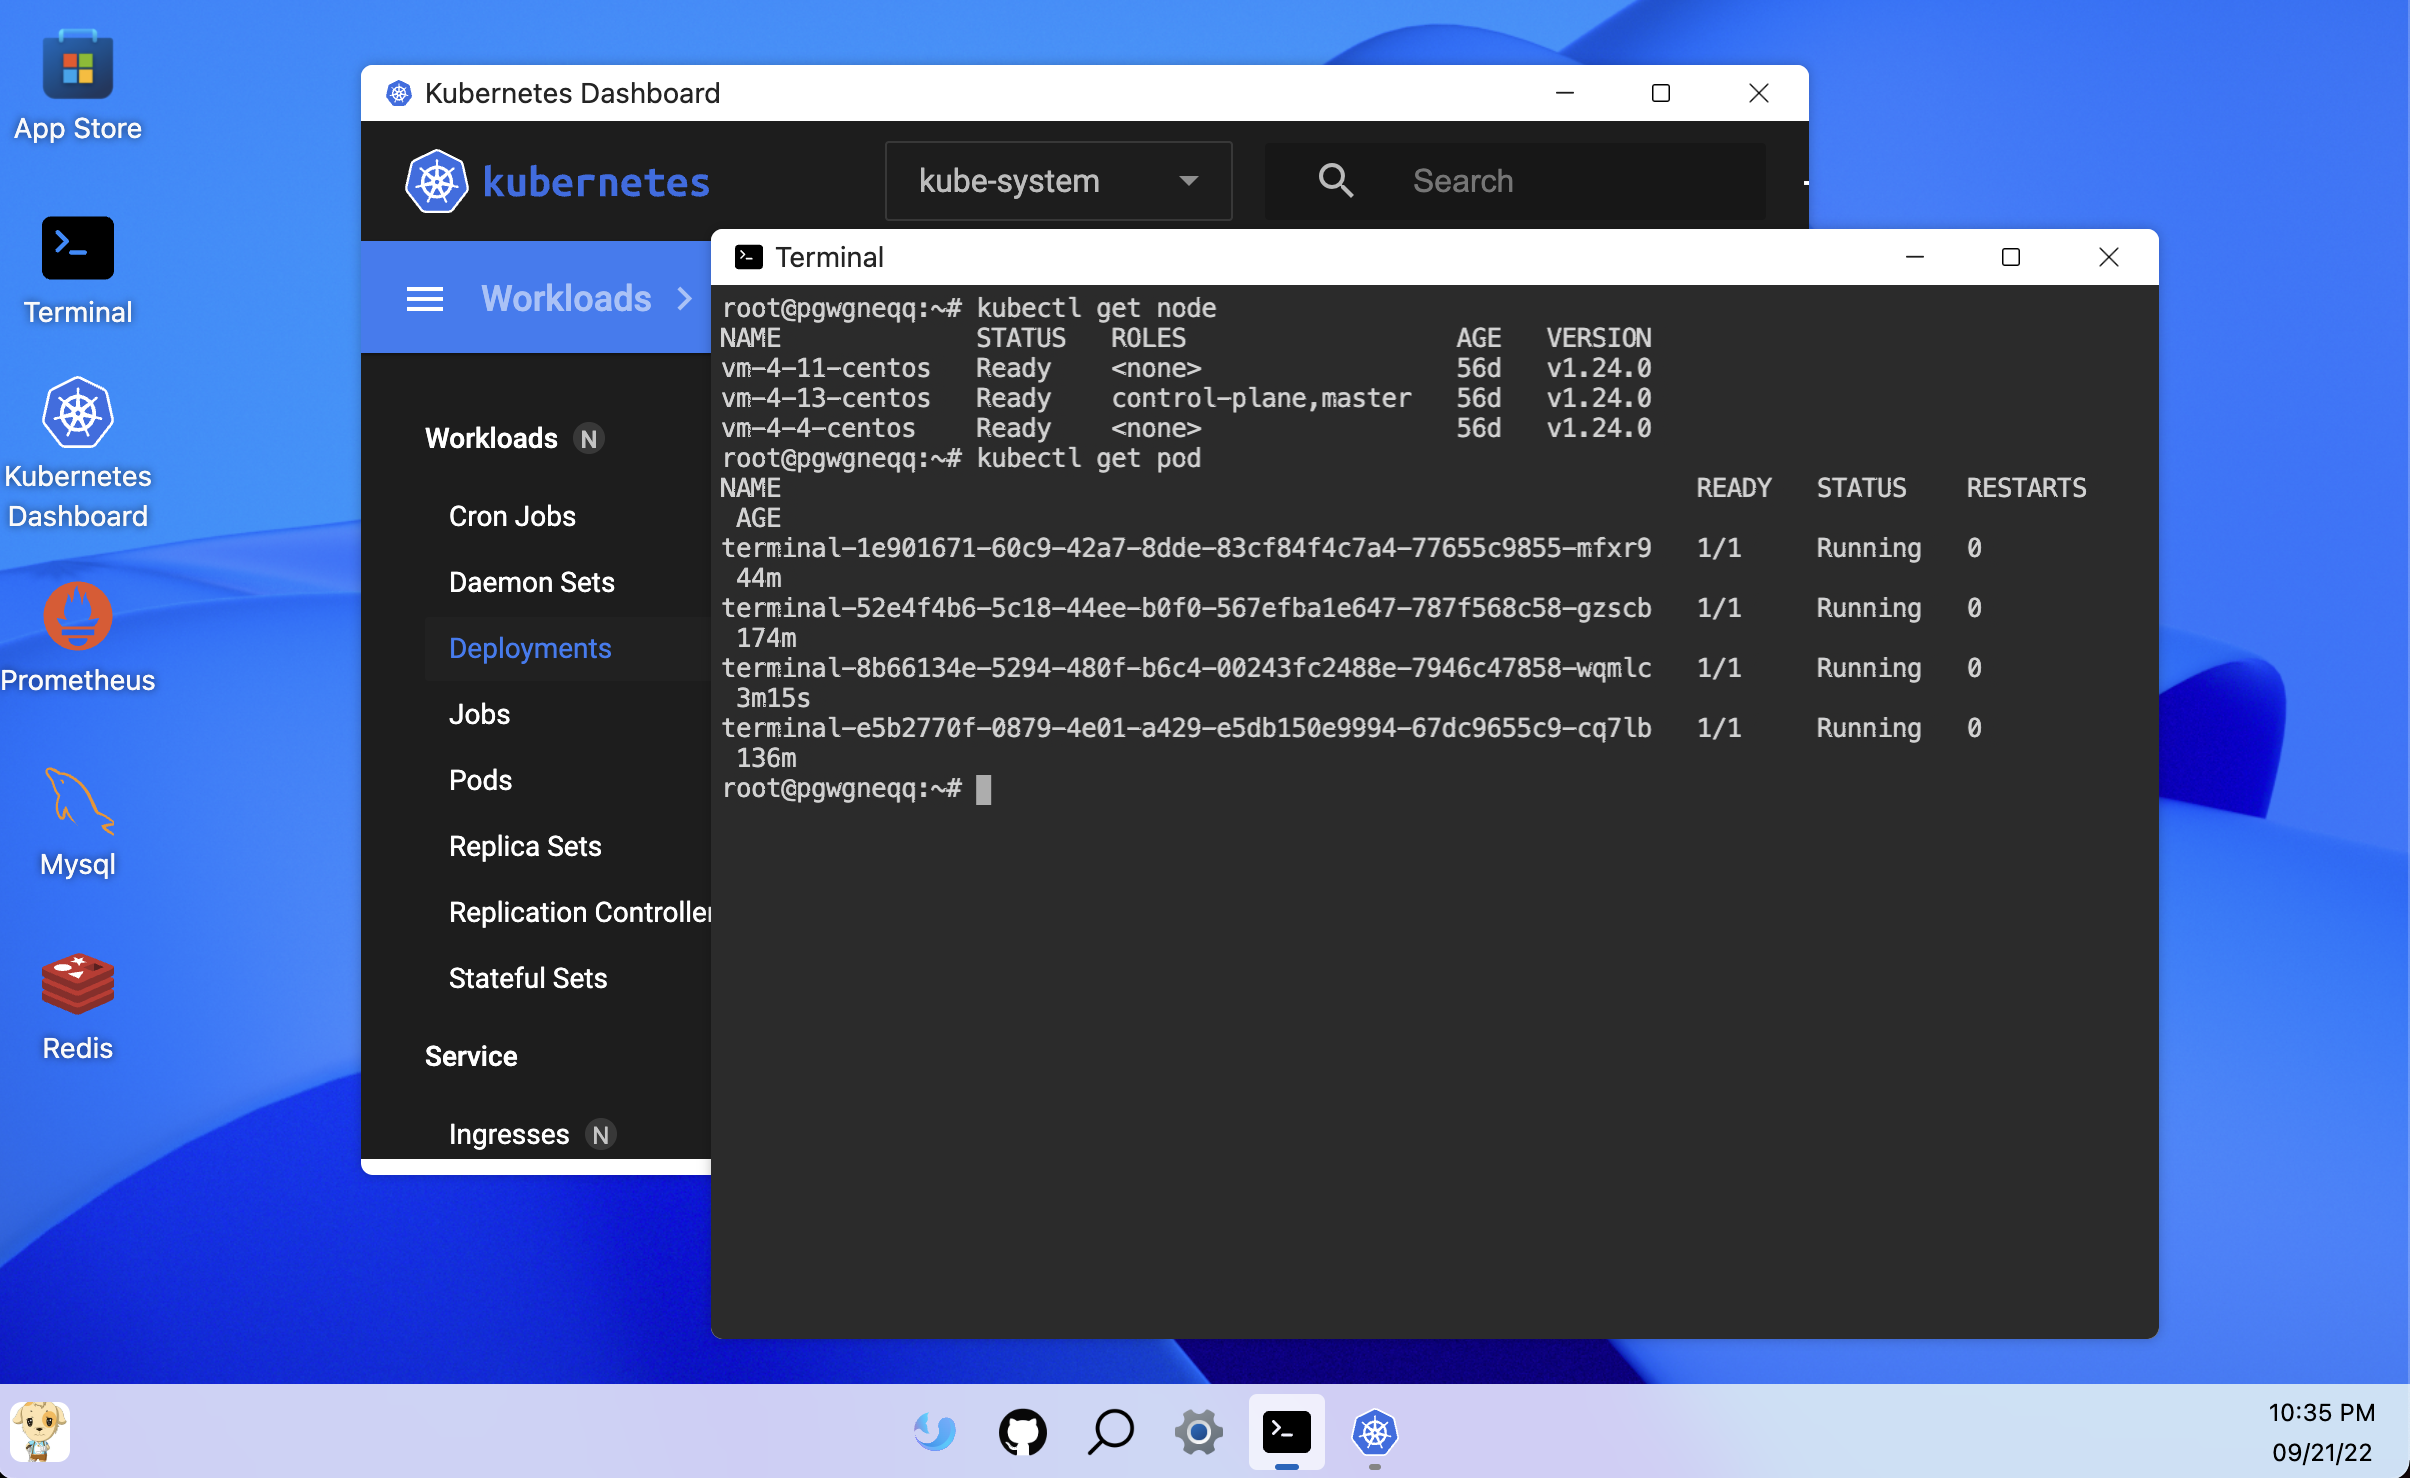Minimize the Terminal window
The width and height of the screenshot is (2410, 1478).
pyautogui.click(x=1914, y=257)
